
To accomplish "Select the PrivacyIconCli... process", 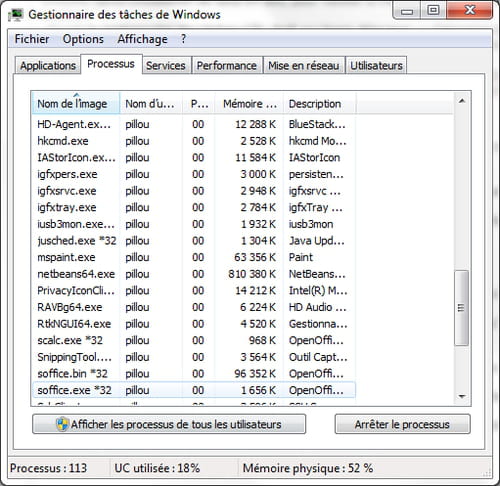I will 193,291.
